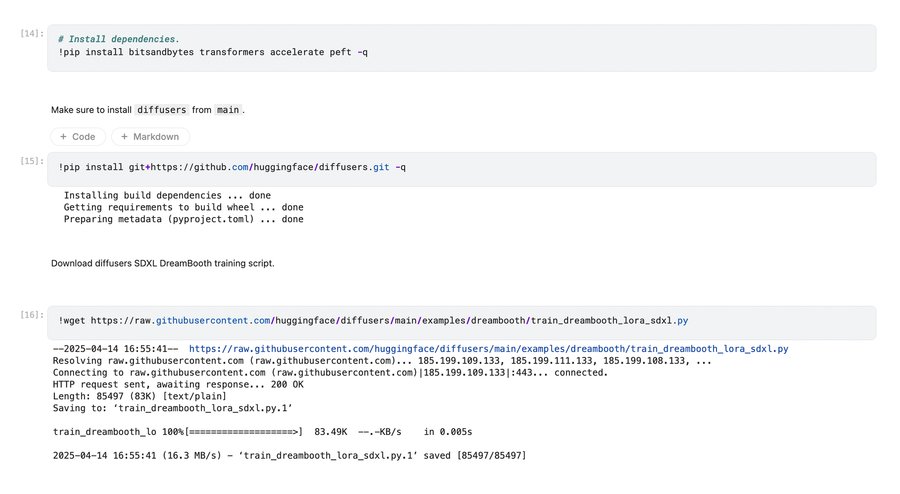This screenshot has width=900, height=494.
Task: Click the '# Install dependencies.' comment line
Action: [x=119, y=39]
